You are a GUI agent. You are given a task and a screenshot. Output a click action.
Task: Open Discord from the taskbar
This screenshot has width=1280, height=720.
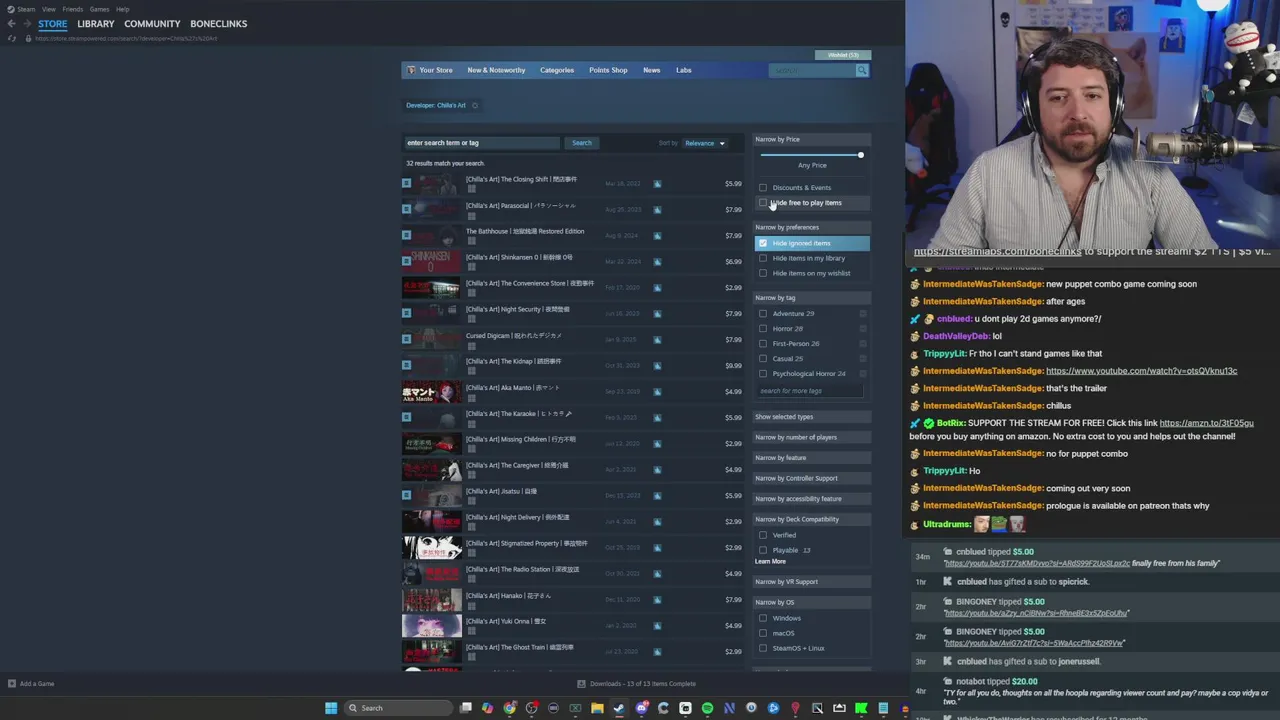(641, 708)
